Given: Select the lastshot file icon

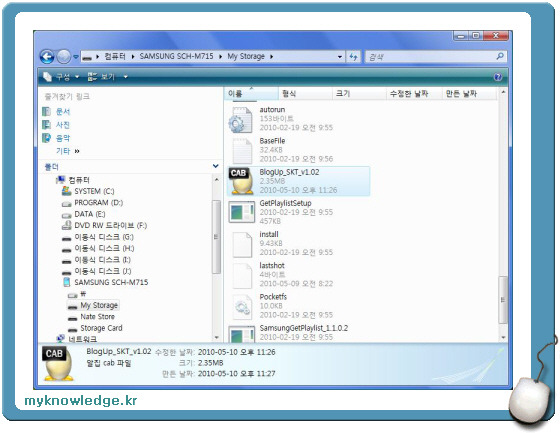Looking at the screenshot, I should [x=242, y=276].
